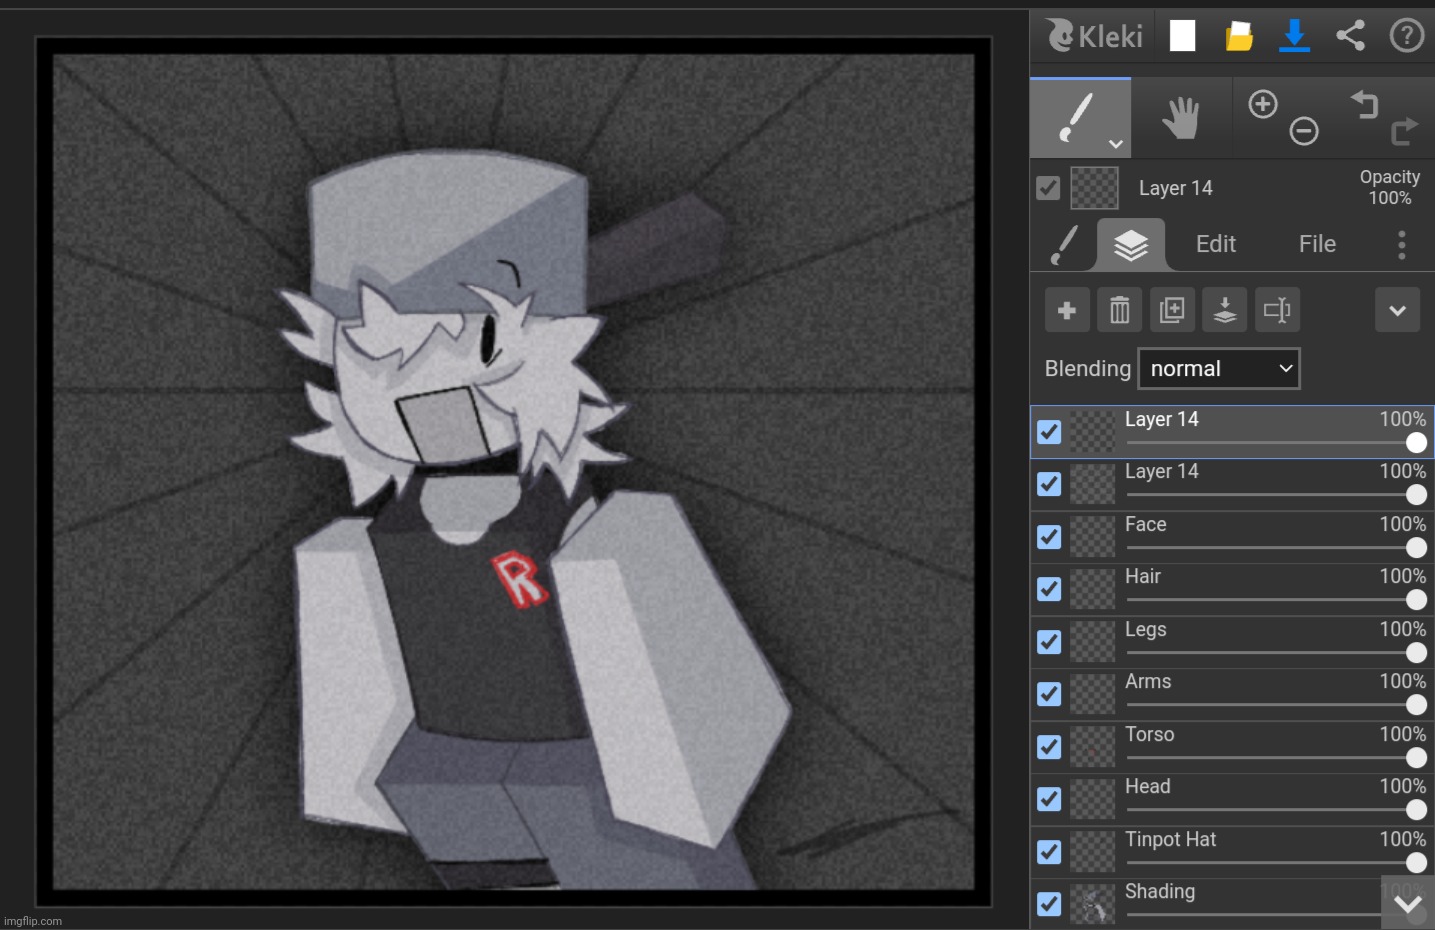1435x930 pixels.
Task: Adjust Torso layer opacity slider
Action: pyautogui.click(x=1276, y=758)
